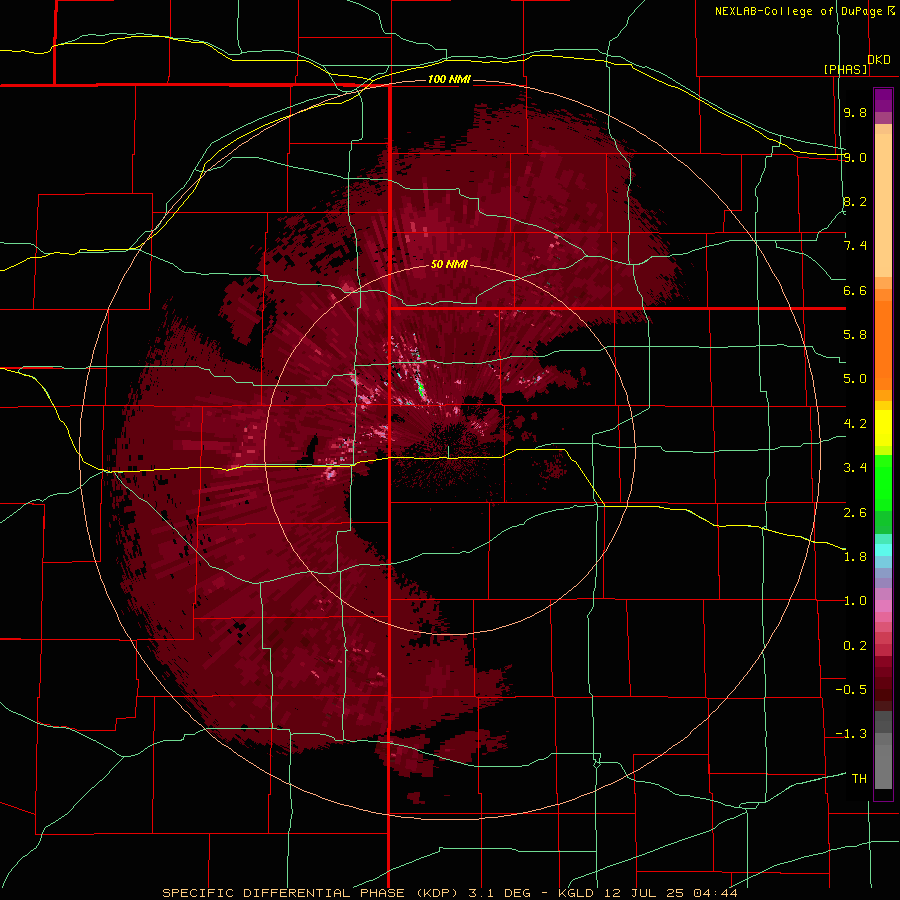
Task: Select the 5.0 legend value
Action: pyautogui.click(x=855, y=379)
